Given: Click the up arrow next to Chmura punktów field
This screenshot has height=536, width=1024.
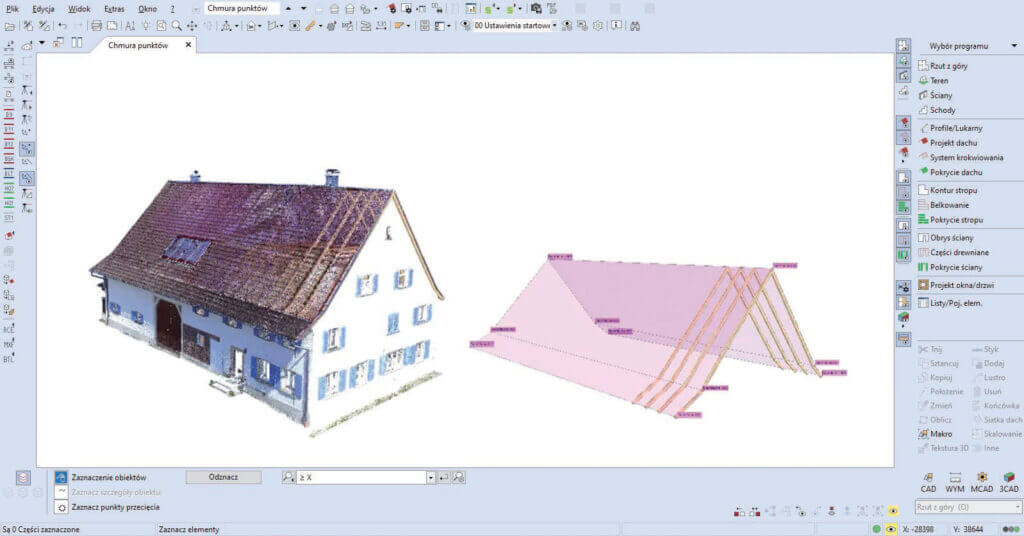Looking at the screenshot, I should pos(288,8).
